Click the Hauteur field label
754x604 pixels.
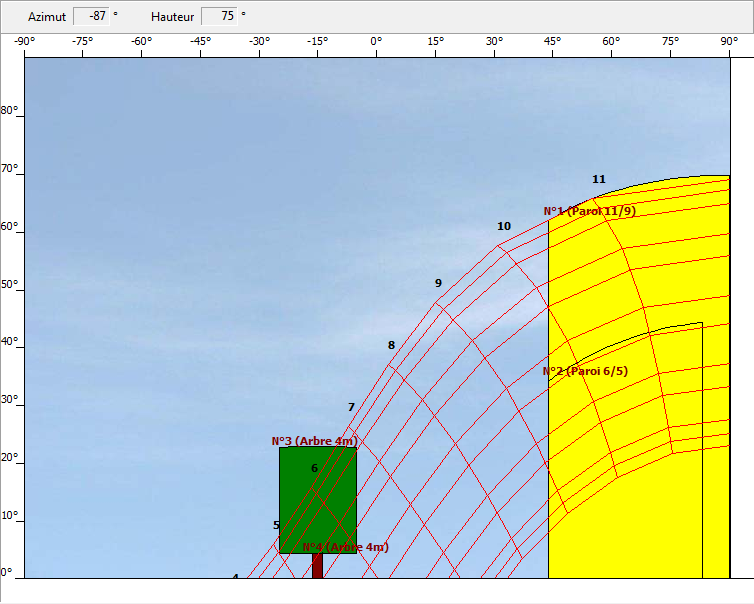[172, 17]
